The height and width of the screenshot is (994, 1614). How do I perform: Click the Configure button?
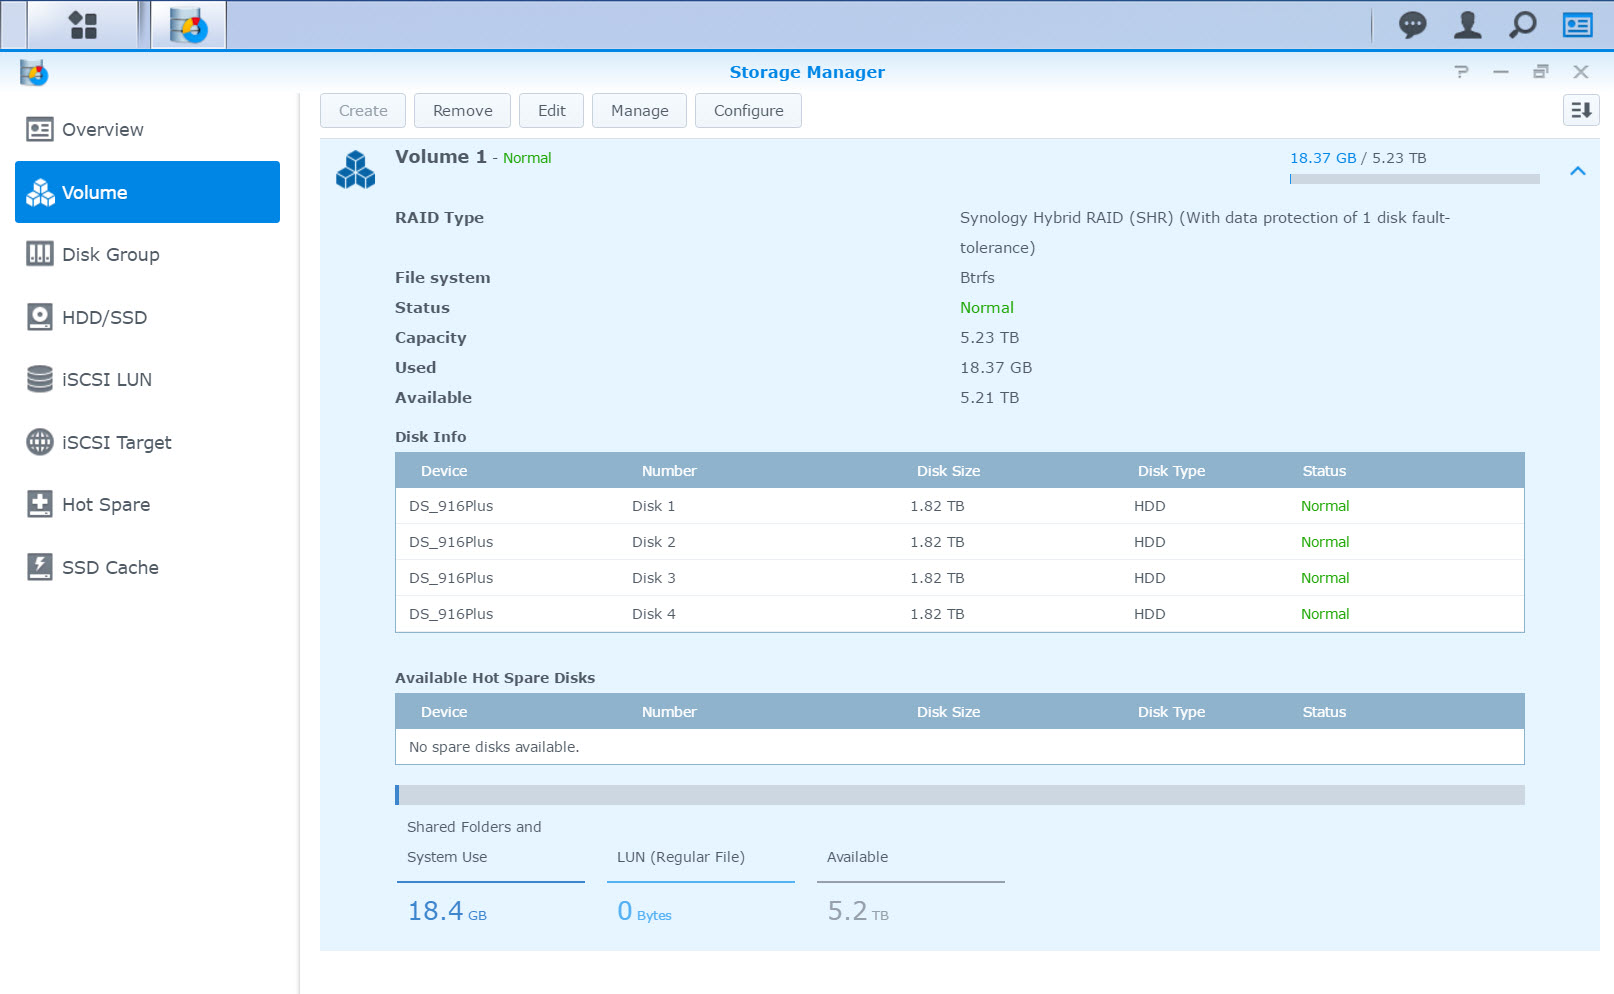click(x=749, y=111)
